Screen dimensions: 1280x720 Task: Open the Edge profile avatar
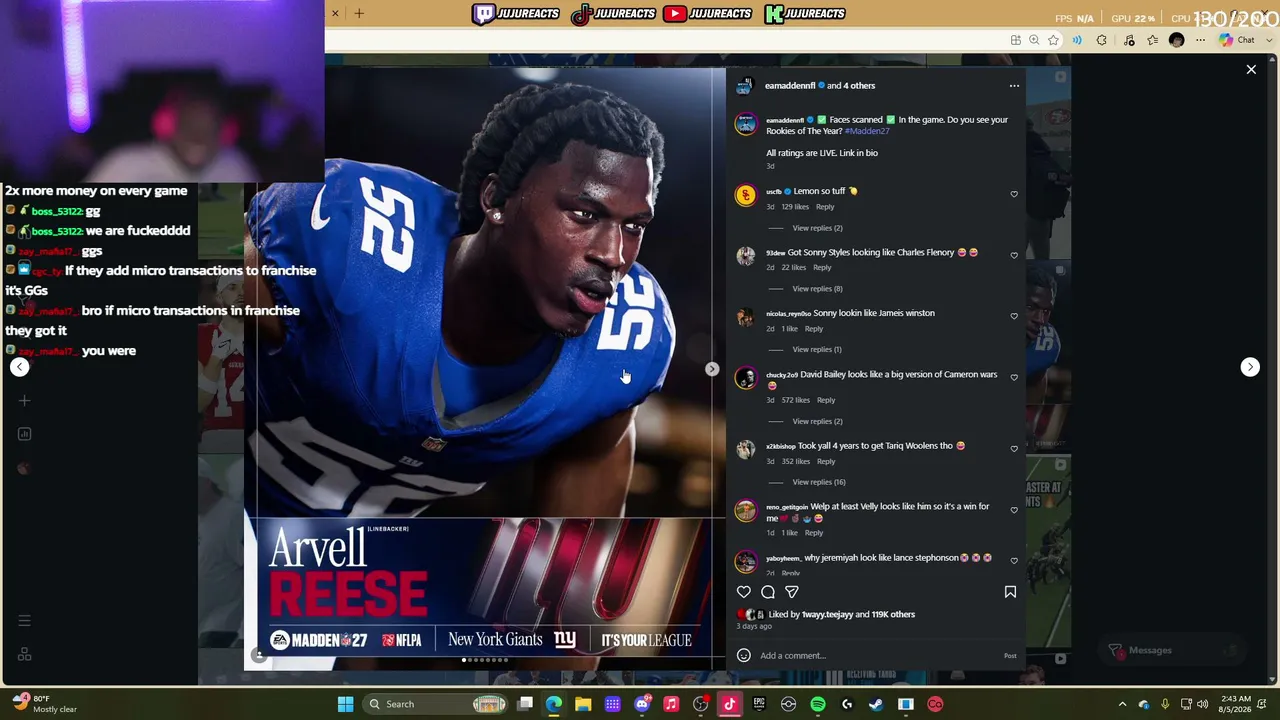click(x=1177, y=40)
